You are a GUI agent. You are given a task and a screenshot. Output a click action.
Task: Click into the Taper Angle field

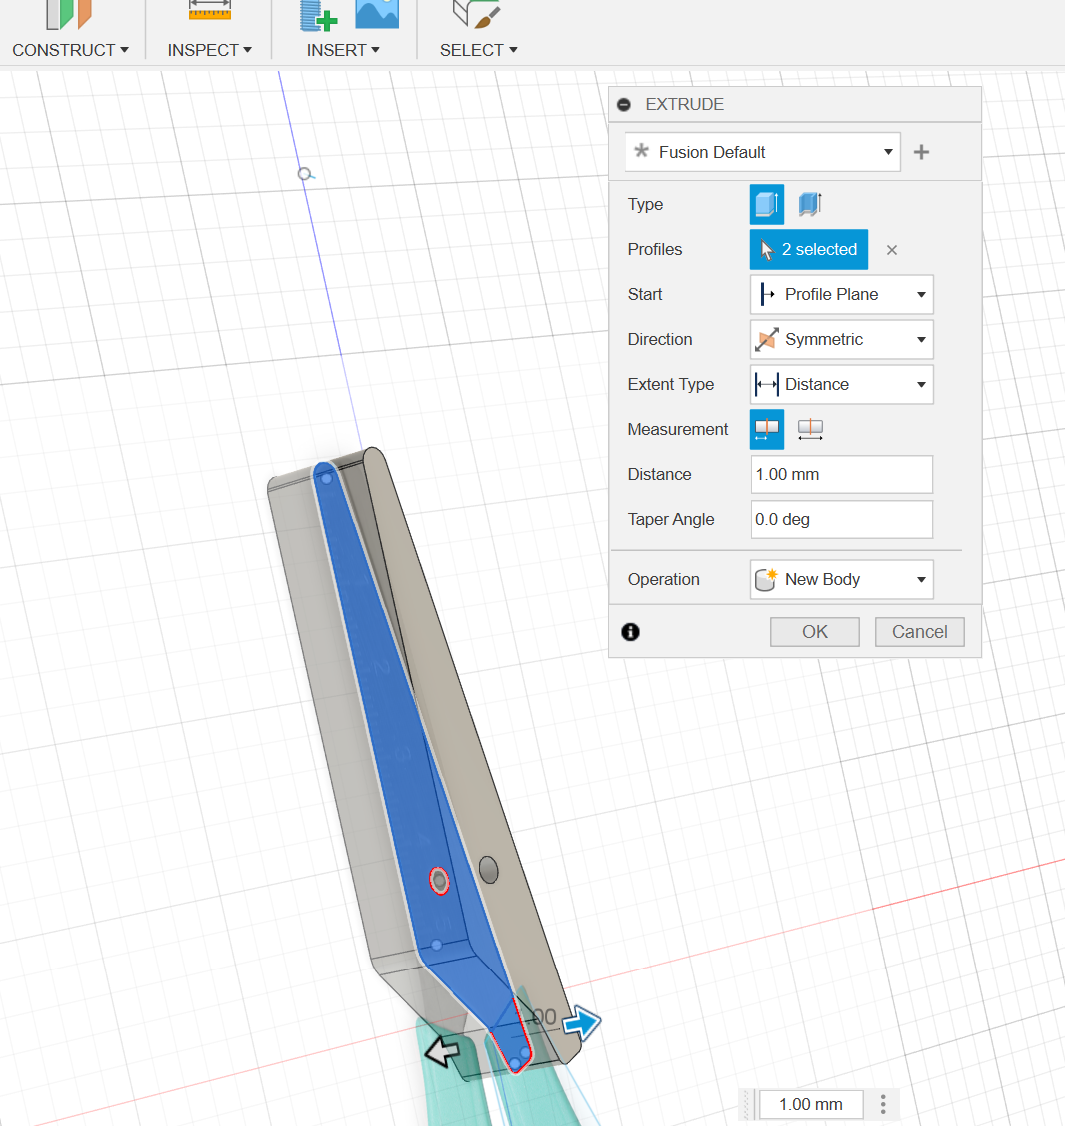click(x=841, y=520)
